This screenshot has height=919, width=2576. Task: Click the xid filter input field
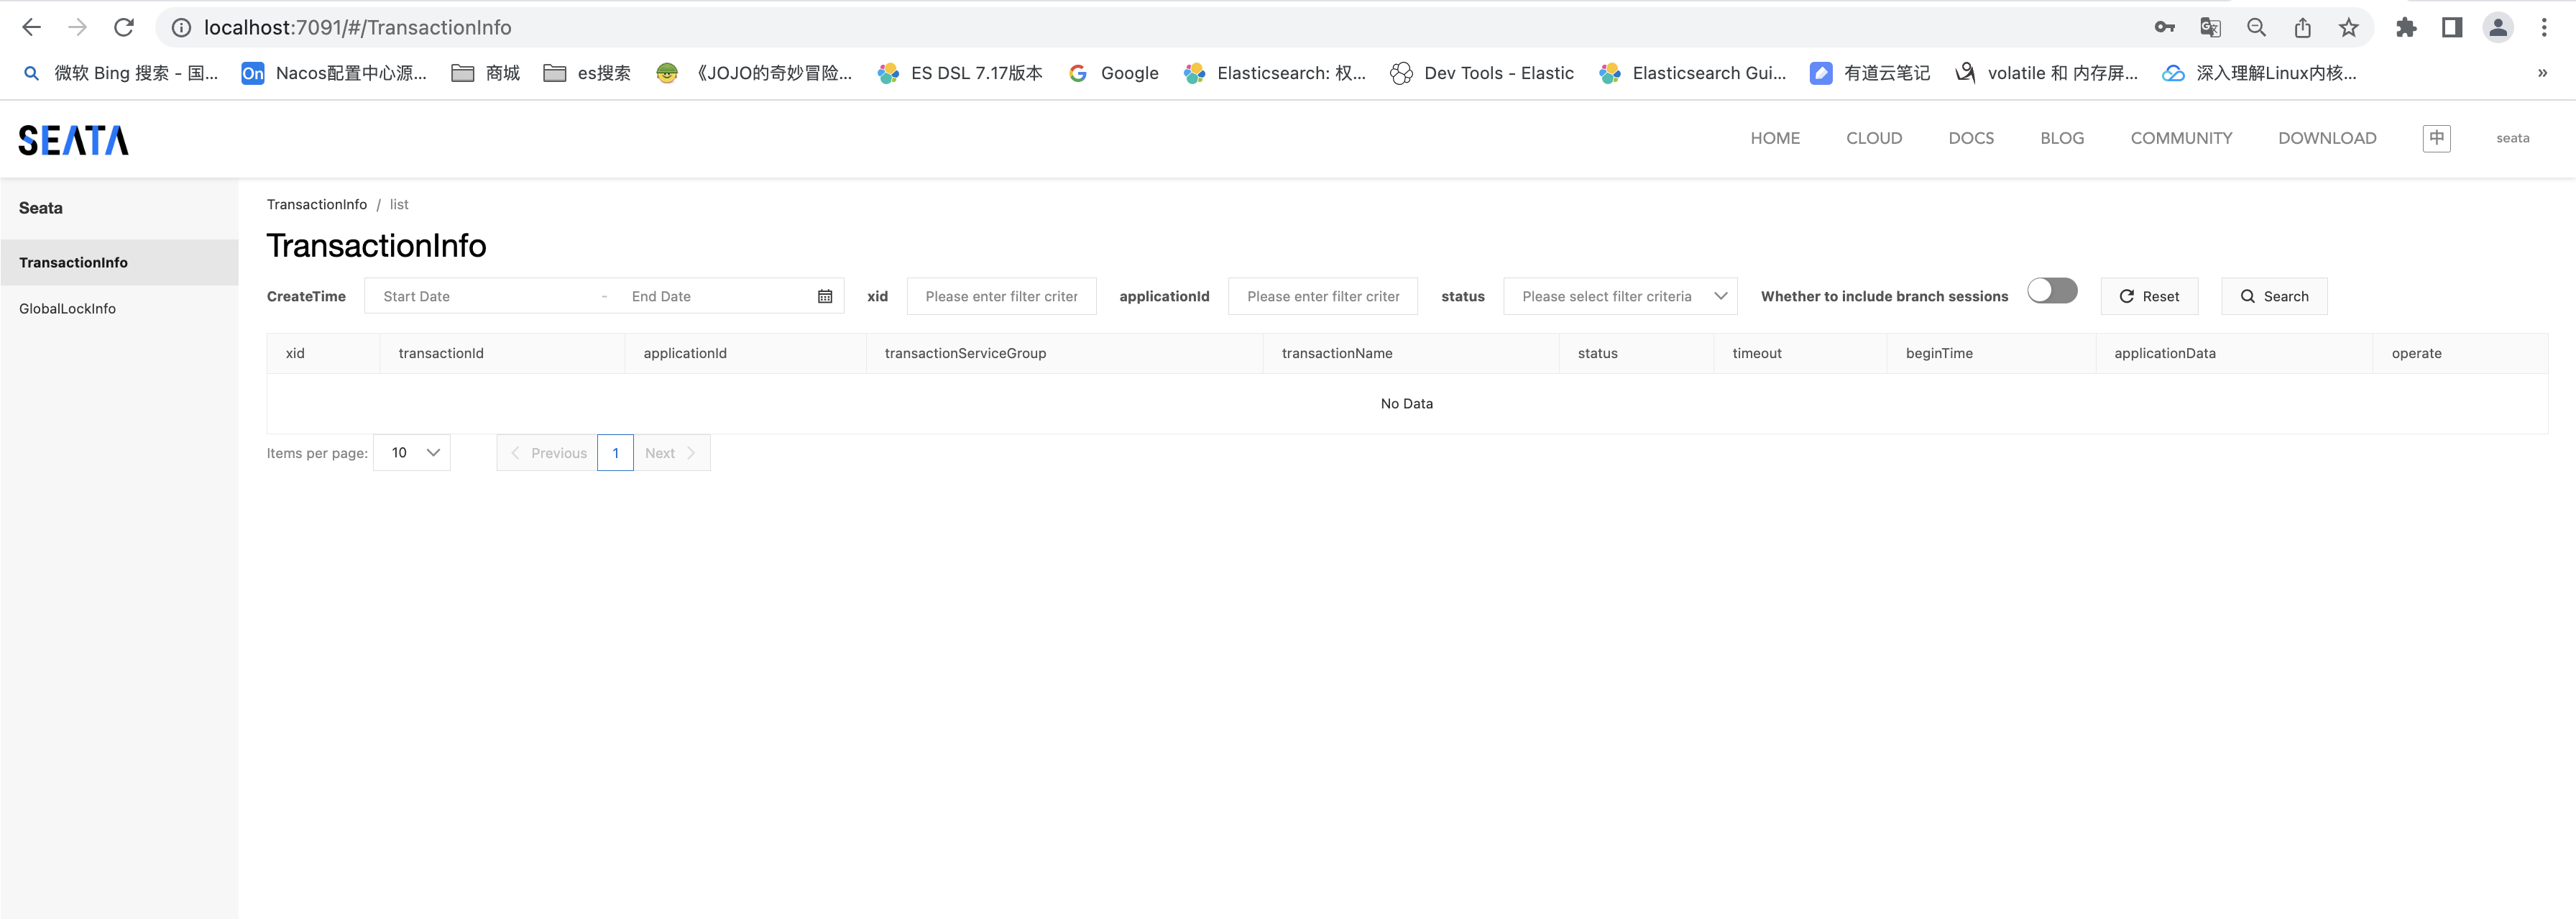pyautogui.click(x=1000, y=296)
